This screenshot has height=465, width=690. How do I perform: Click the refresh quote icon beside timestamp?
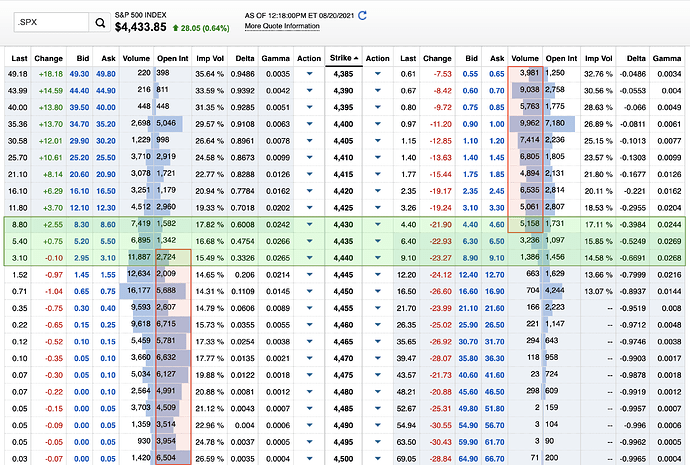coord(363,15)
